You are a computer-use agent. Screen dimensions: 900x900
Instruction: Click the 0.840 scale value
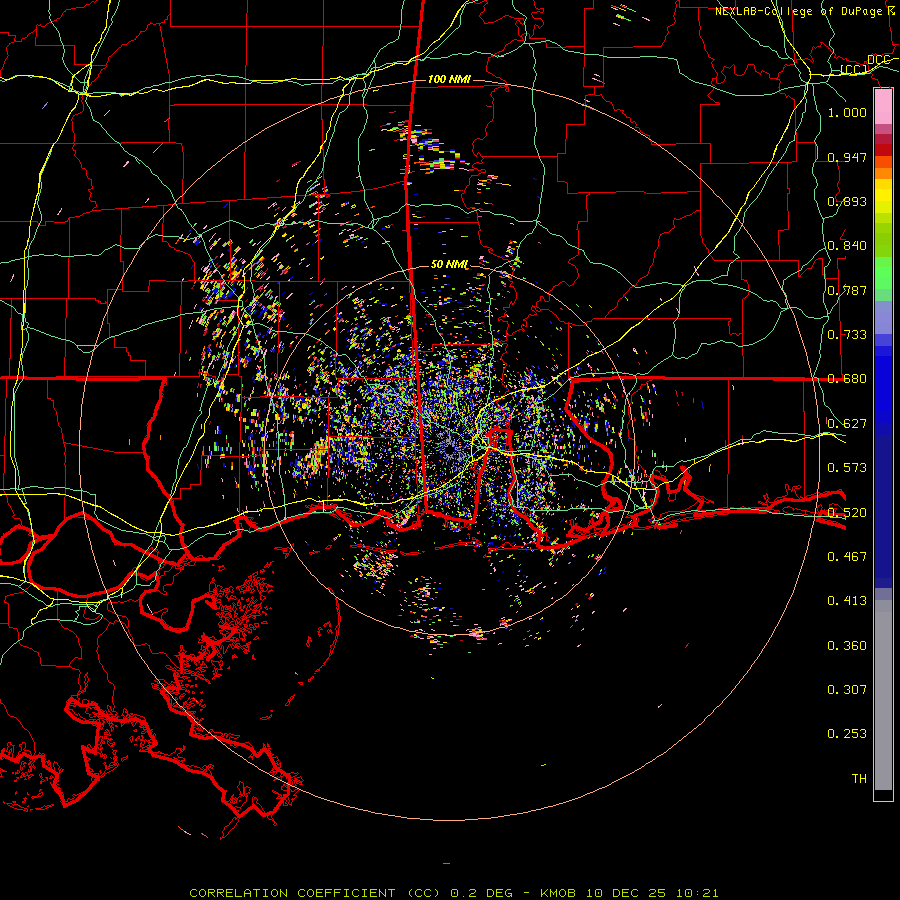(x=847, y=246)
